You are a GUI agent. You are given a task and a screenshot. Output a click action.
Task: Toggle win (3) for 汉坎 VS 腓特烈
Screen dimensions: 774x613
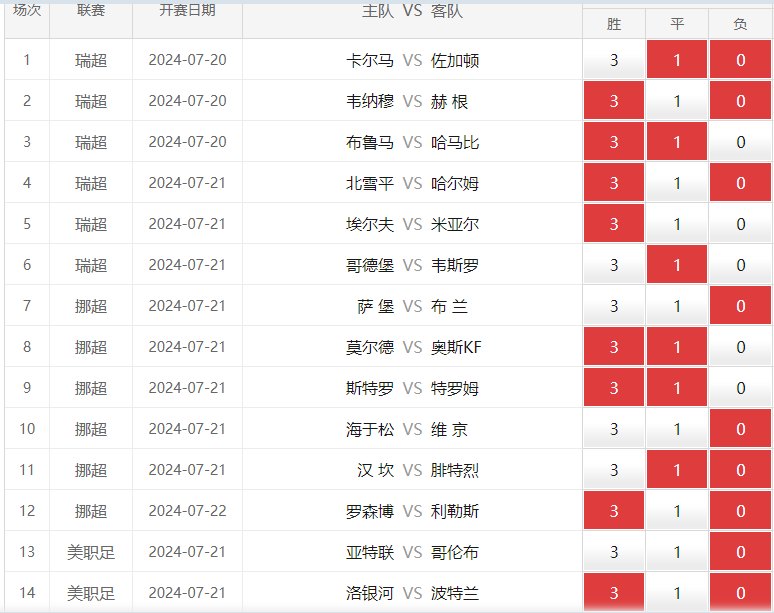(614, 469)
